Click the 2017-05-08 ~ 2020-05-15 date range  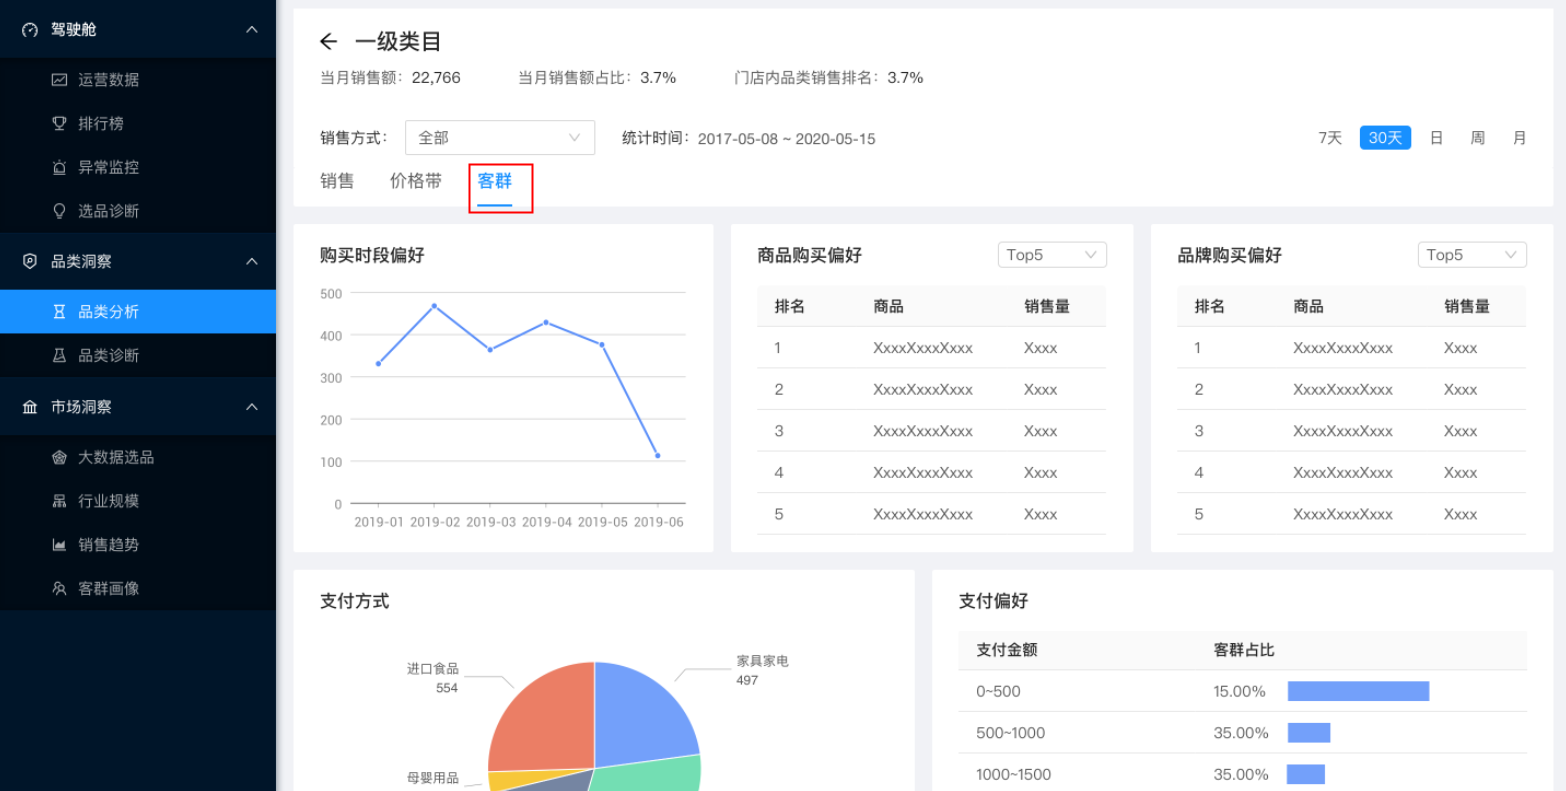click(x=786, y=139)
